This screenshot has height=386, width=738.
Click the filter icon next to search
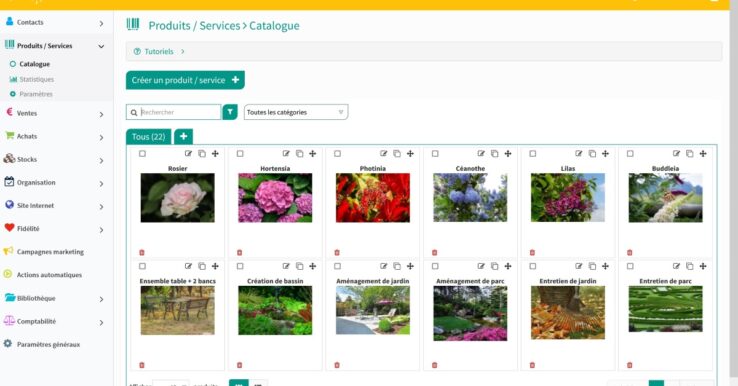coord(230,112)
